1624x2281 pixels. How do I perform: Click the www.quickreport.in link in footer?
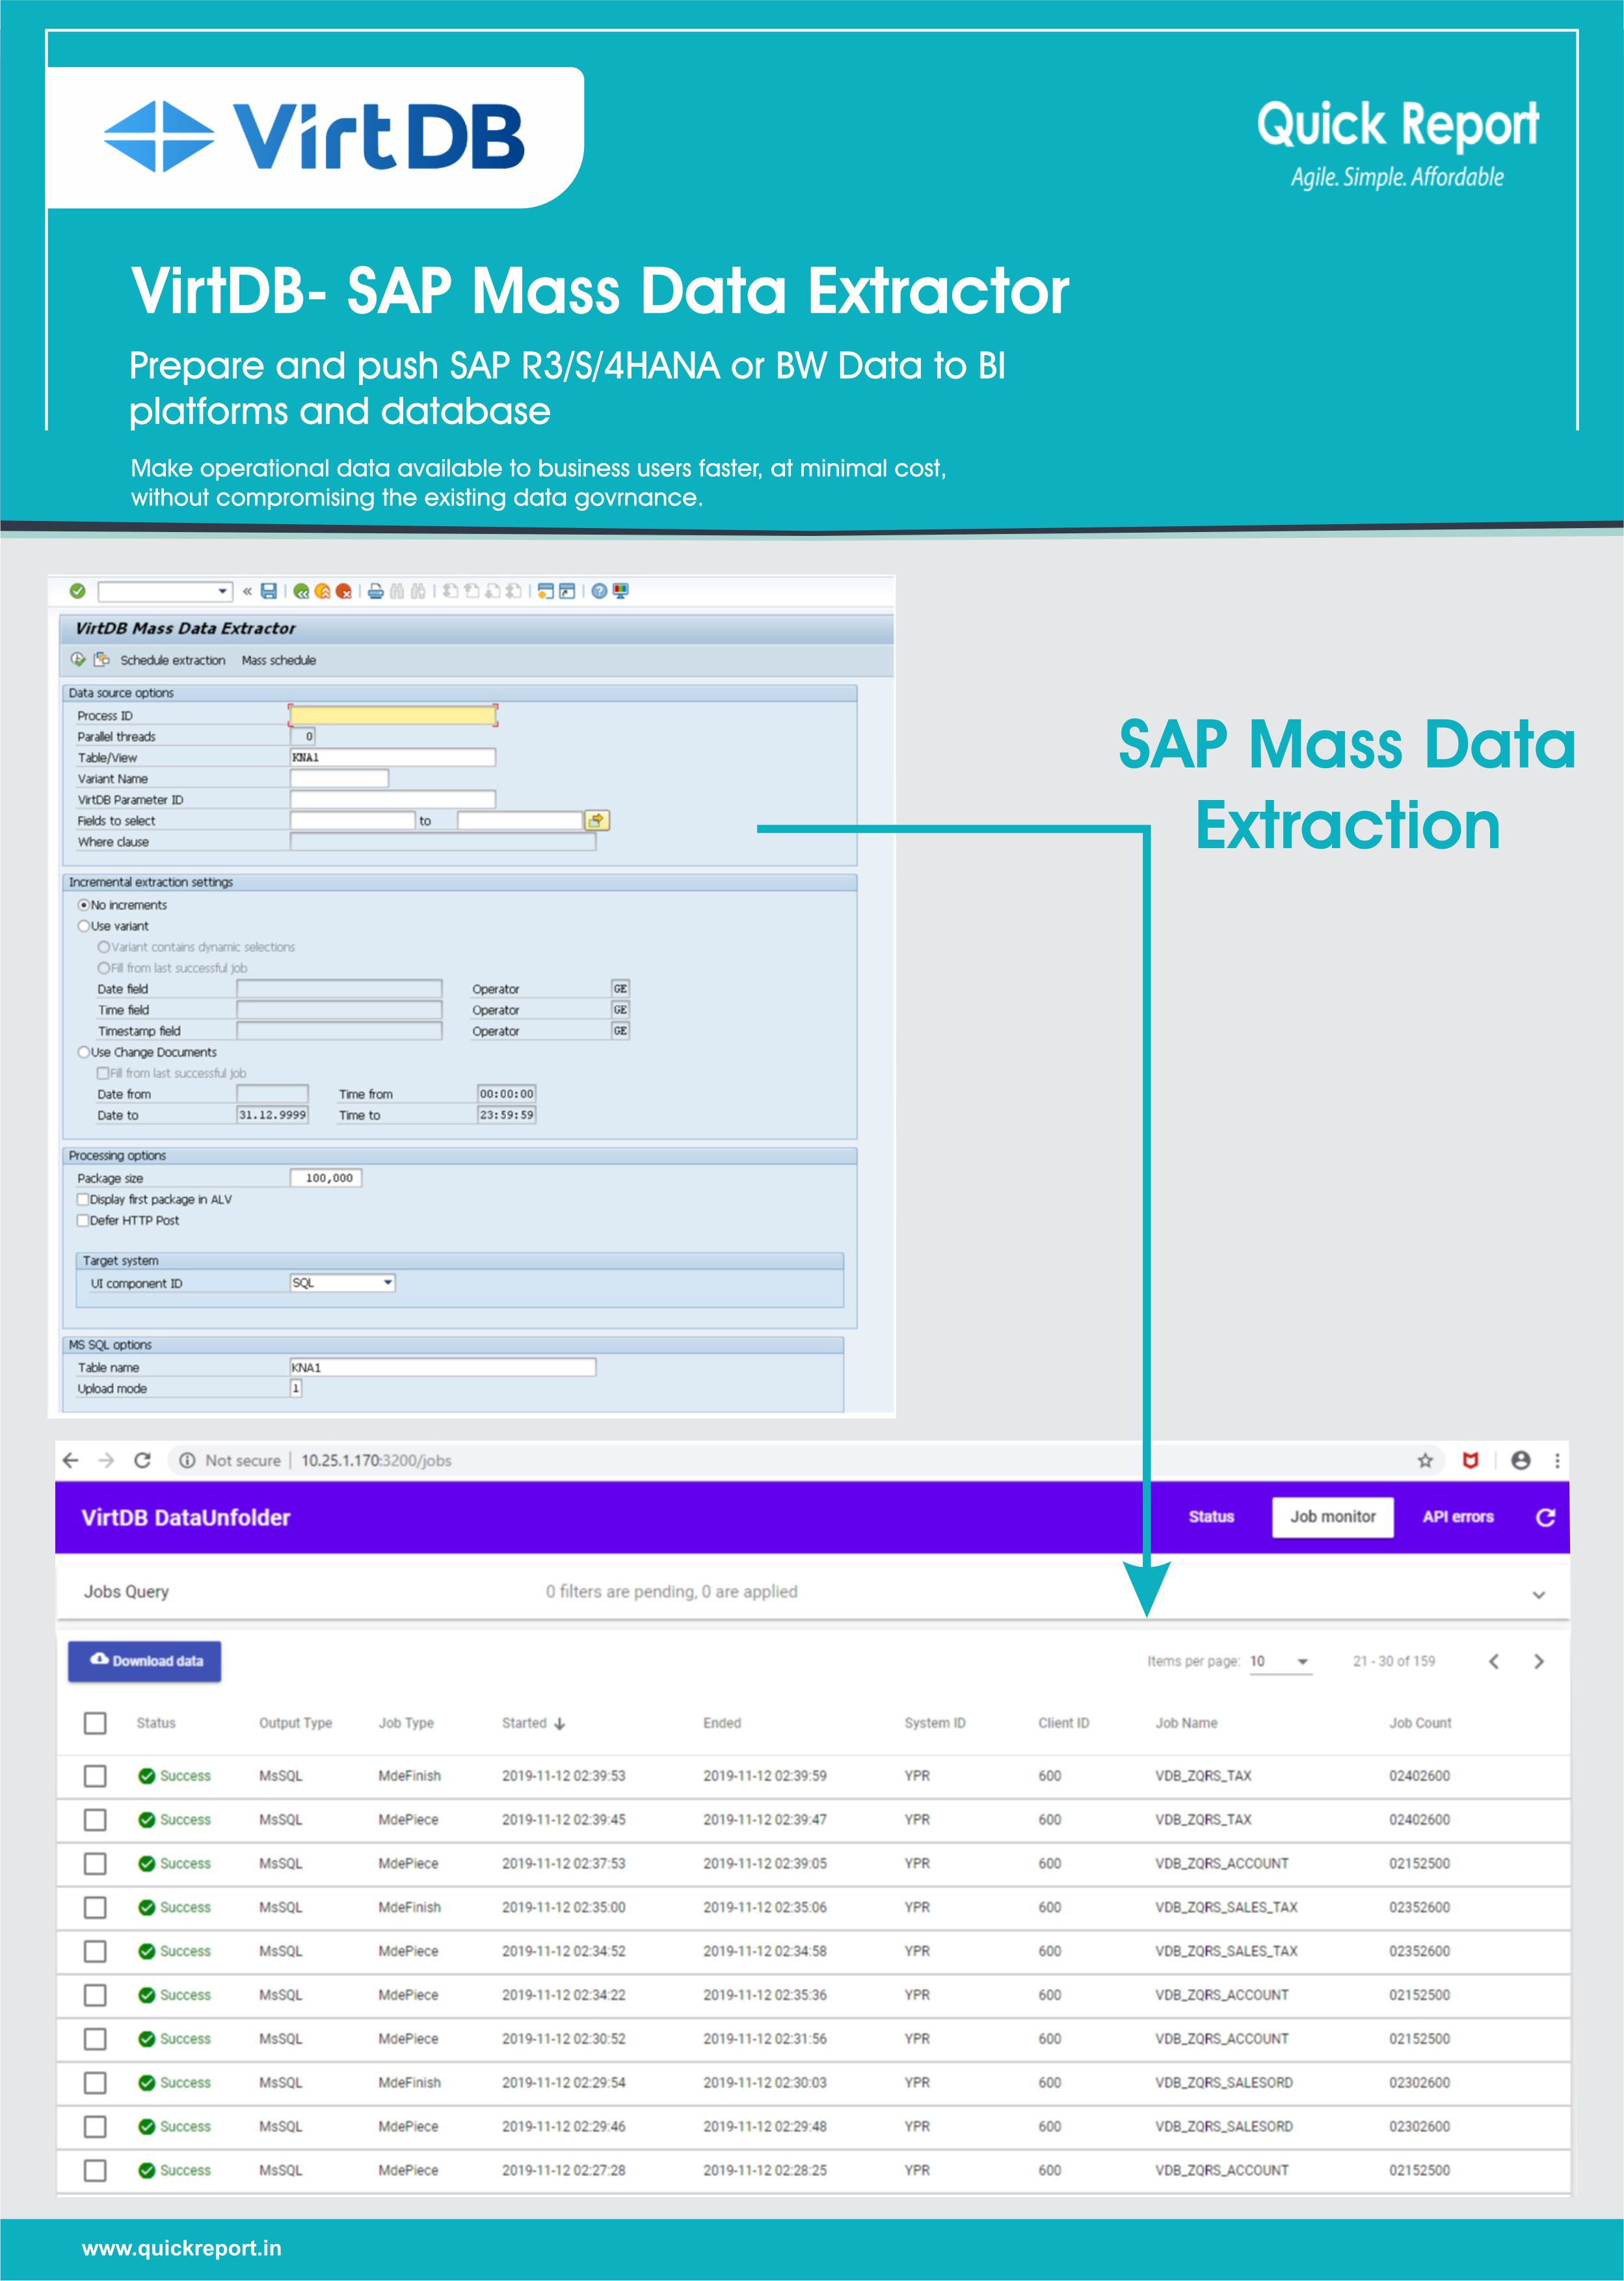tap(182, 2248)
